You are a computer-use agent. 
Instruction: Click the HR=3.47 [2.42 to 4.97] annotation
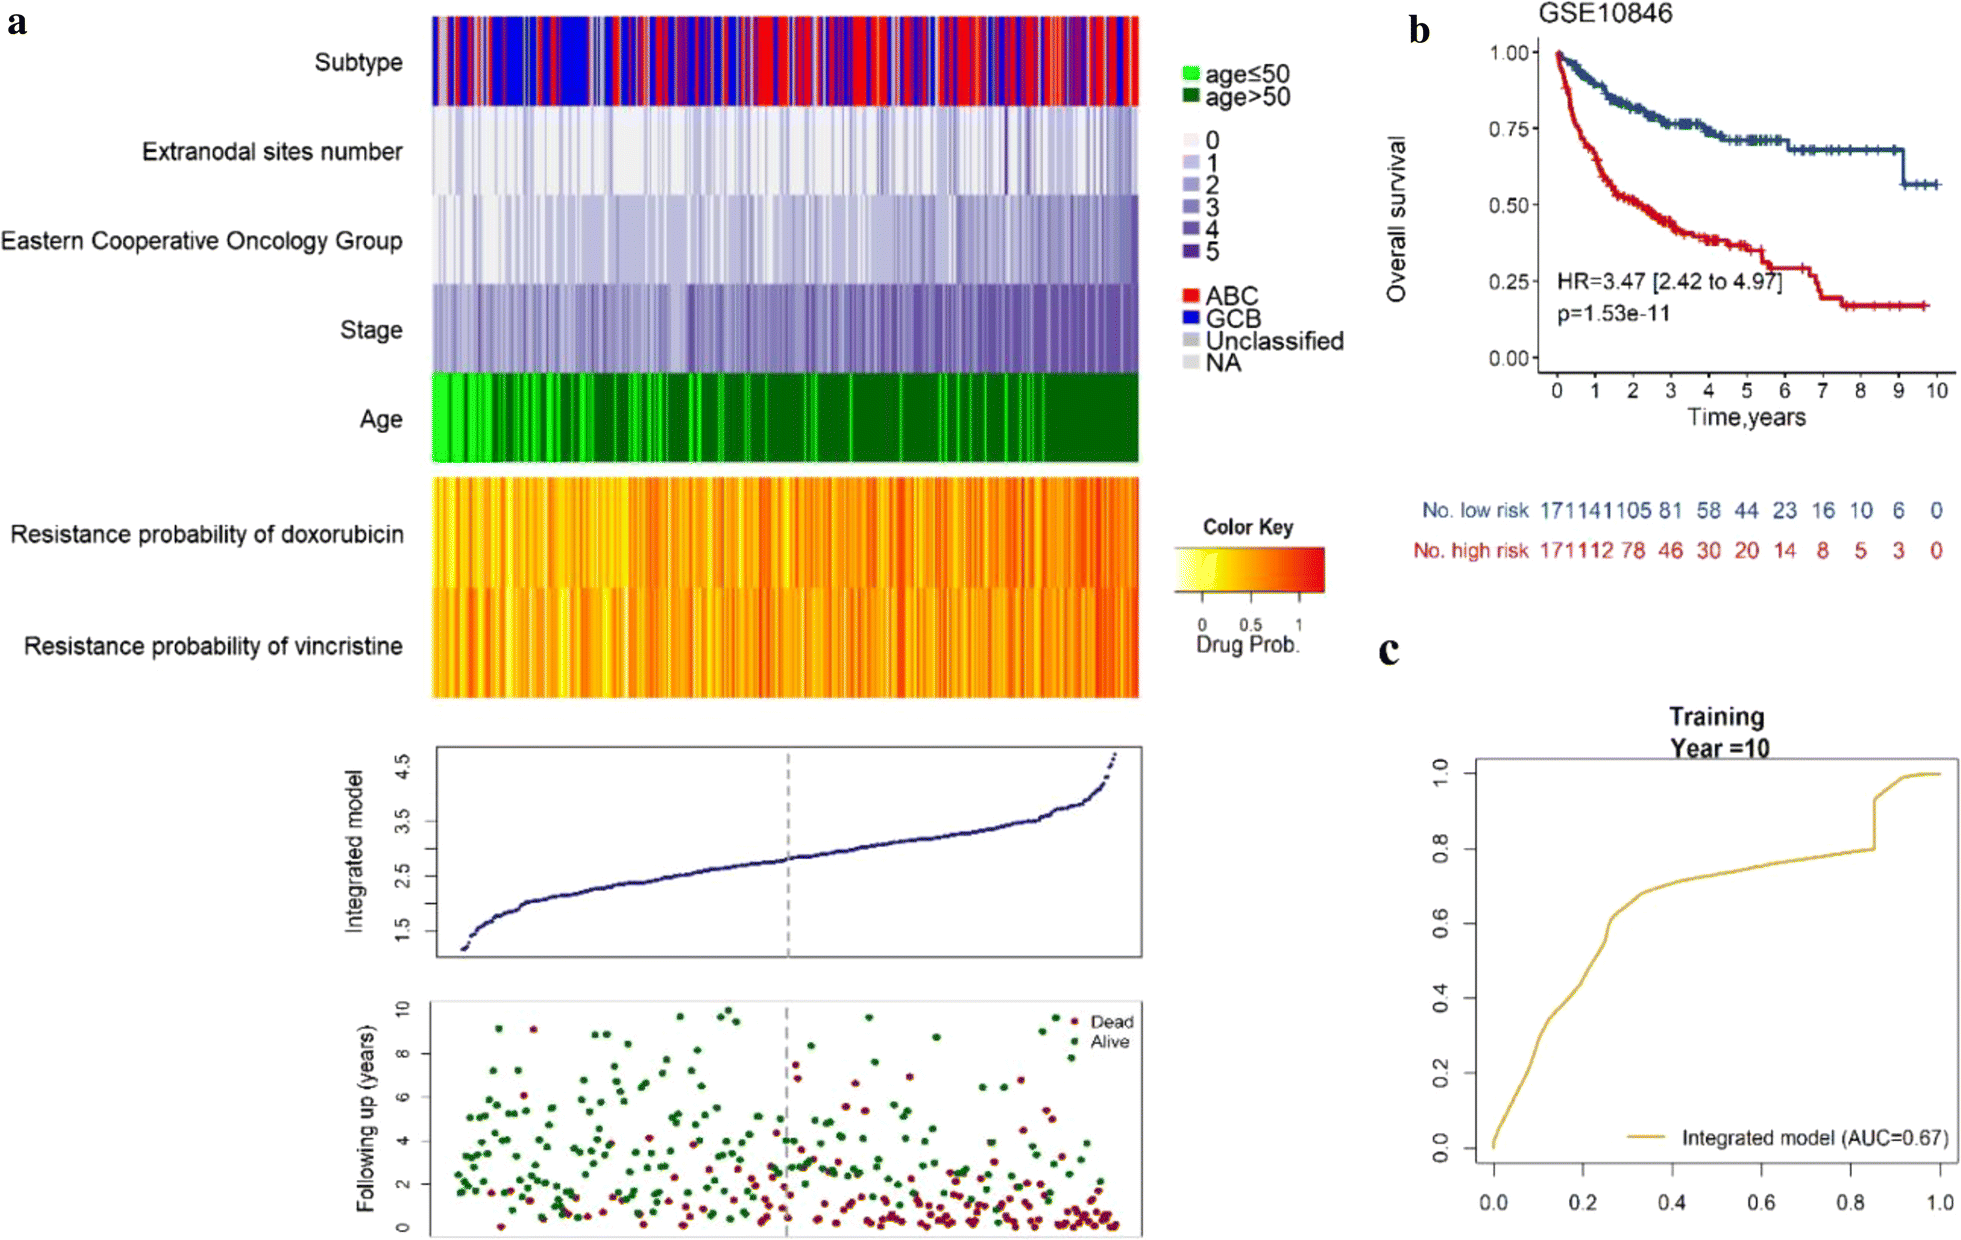1669,281
